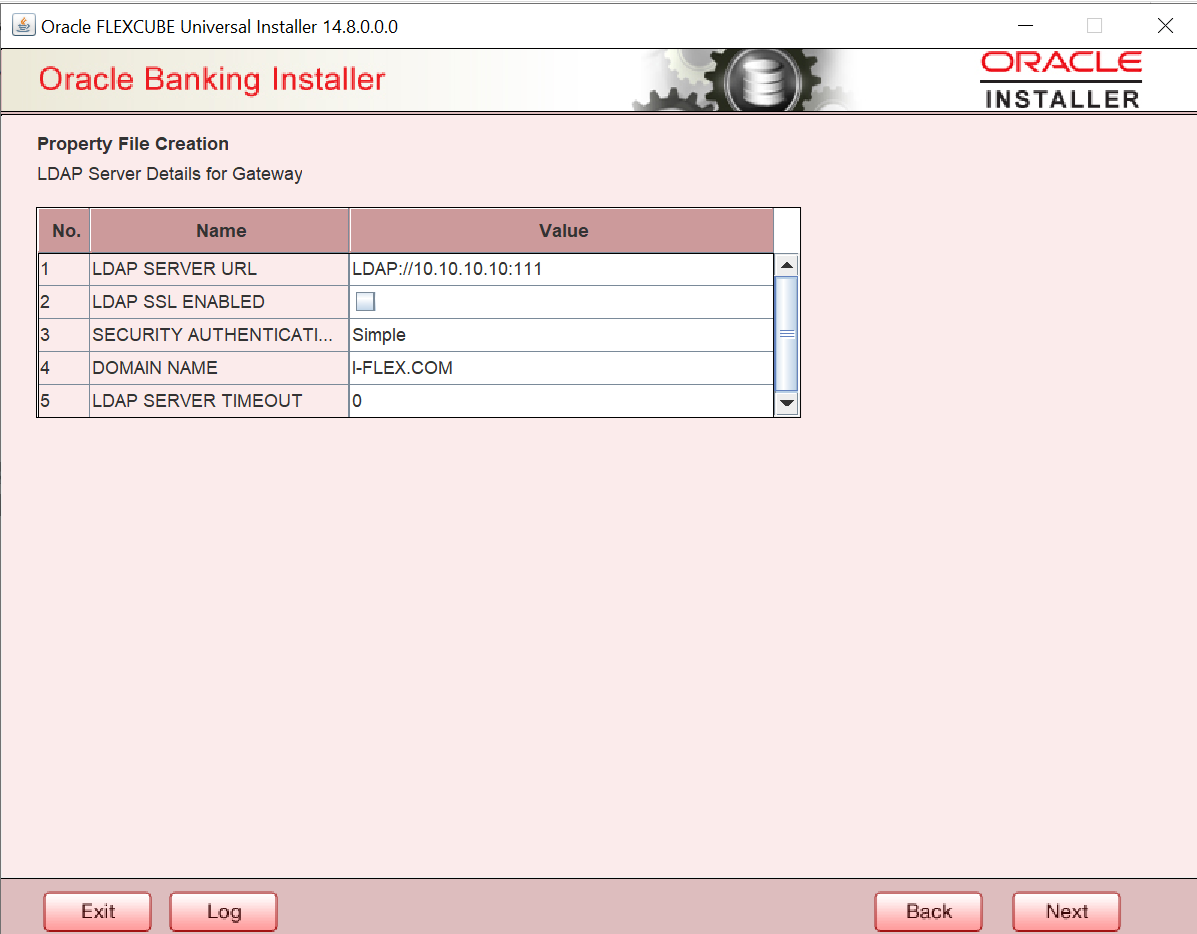The image size is (1197, 934).
Task: Proceed with the Next button
Action: click(1066, 911)
